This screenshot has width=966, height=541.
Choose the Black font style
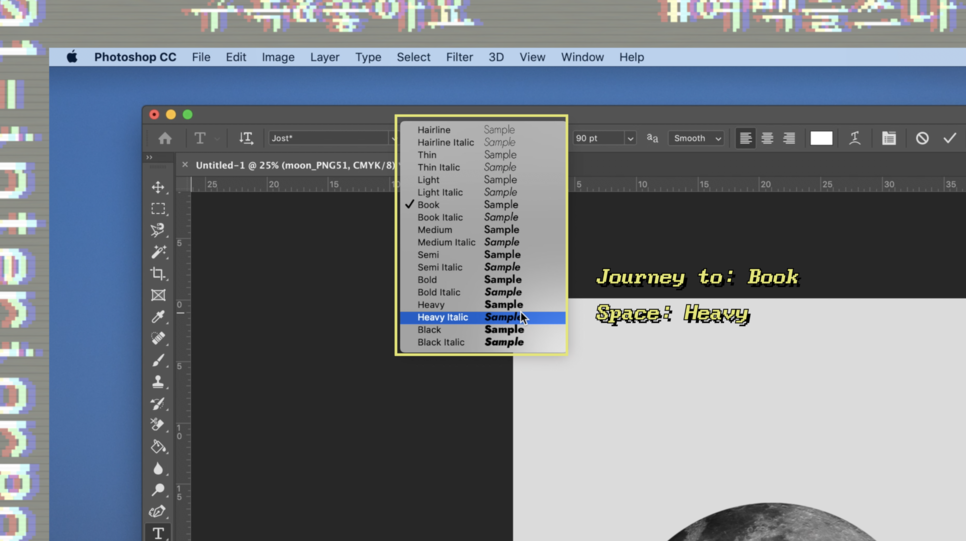click(482, 330)
